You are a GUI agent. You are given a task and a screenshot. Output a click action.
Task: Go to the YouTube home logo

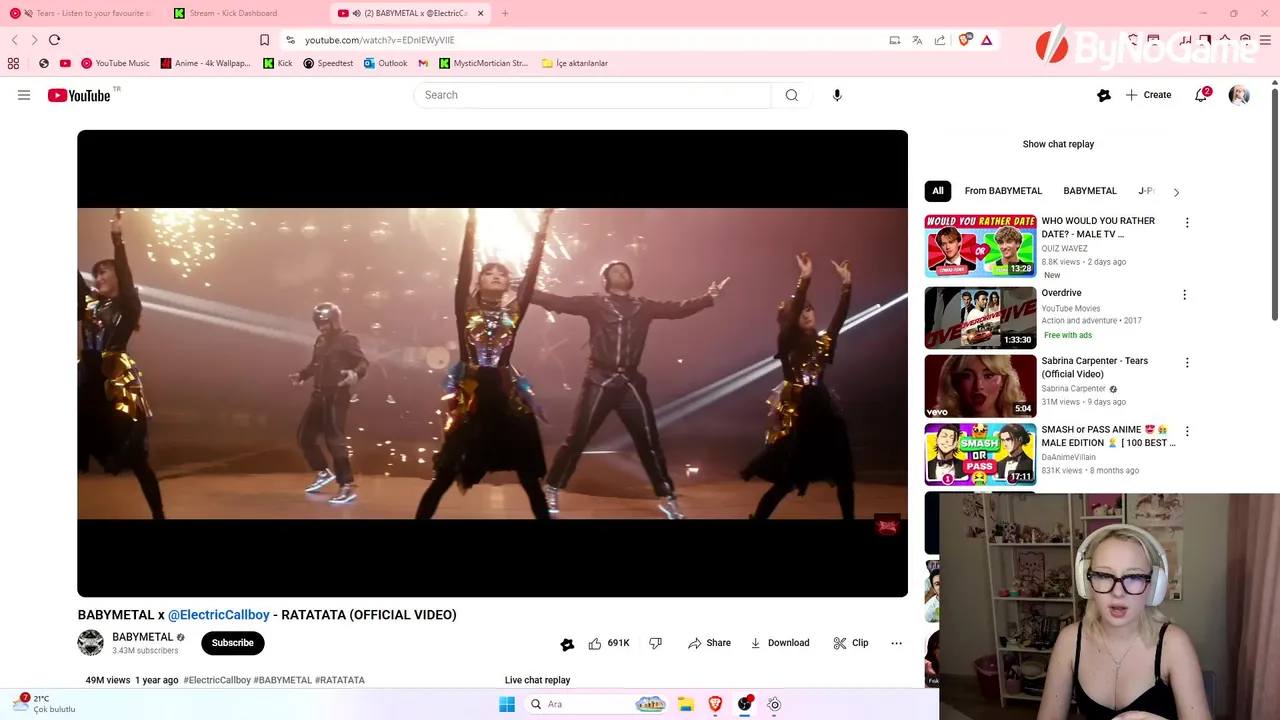[79, 95]
